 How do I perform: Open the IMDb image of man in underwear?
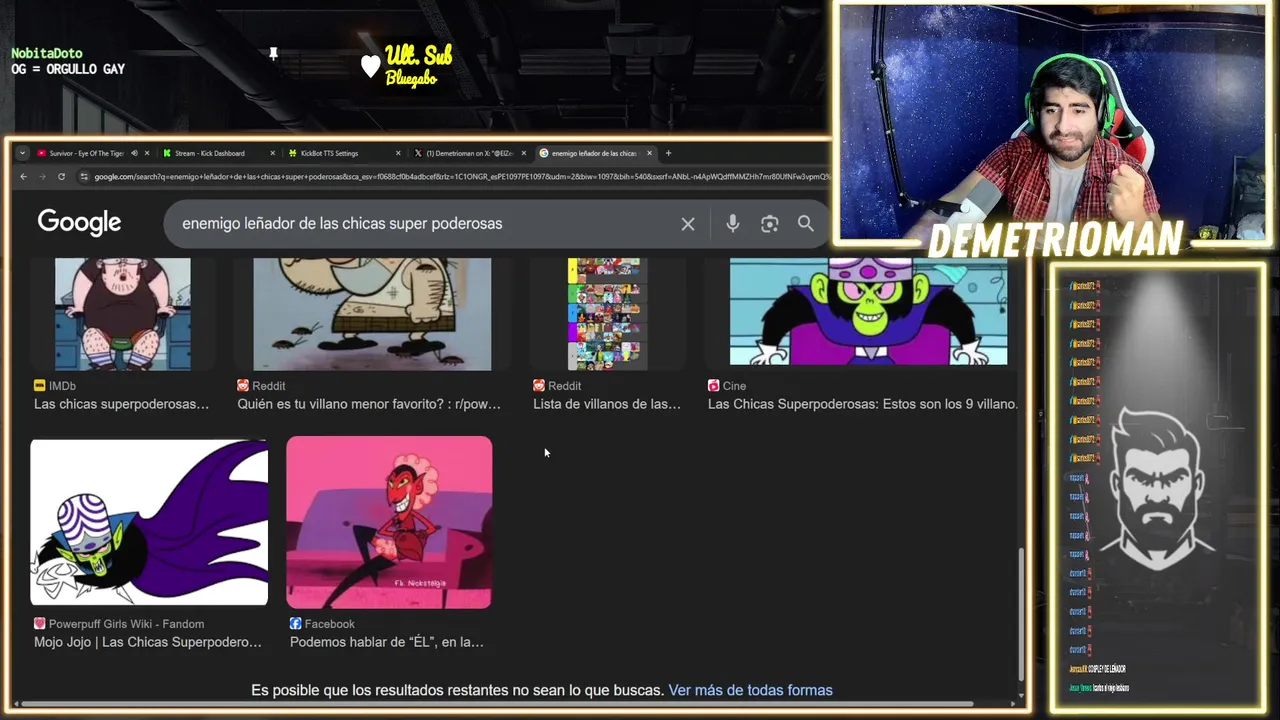123,314
